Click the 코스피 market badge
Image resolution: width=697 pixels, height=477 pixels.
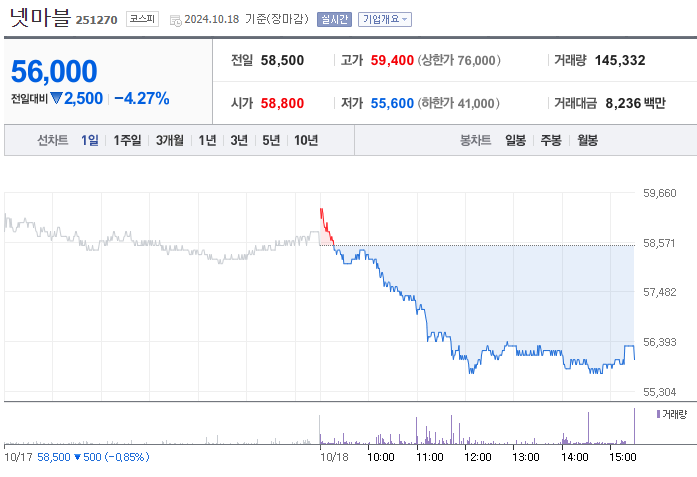(142, 19)
